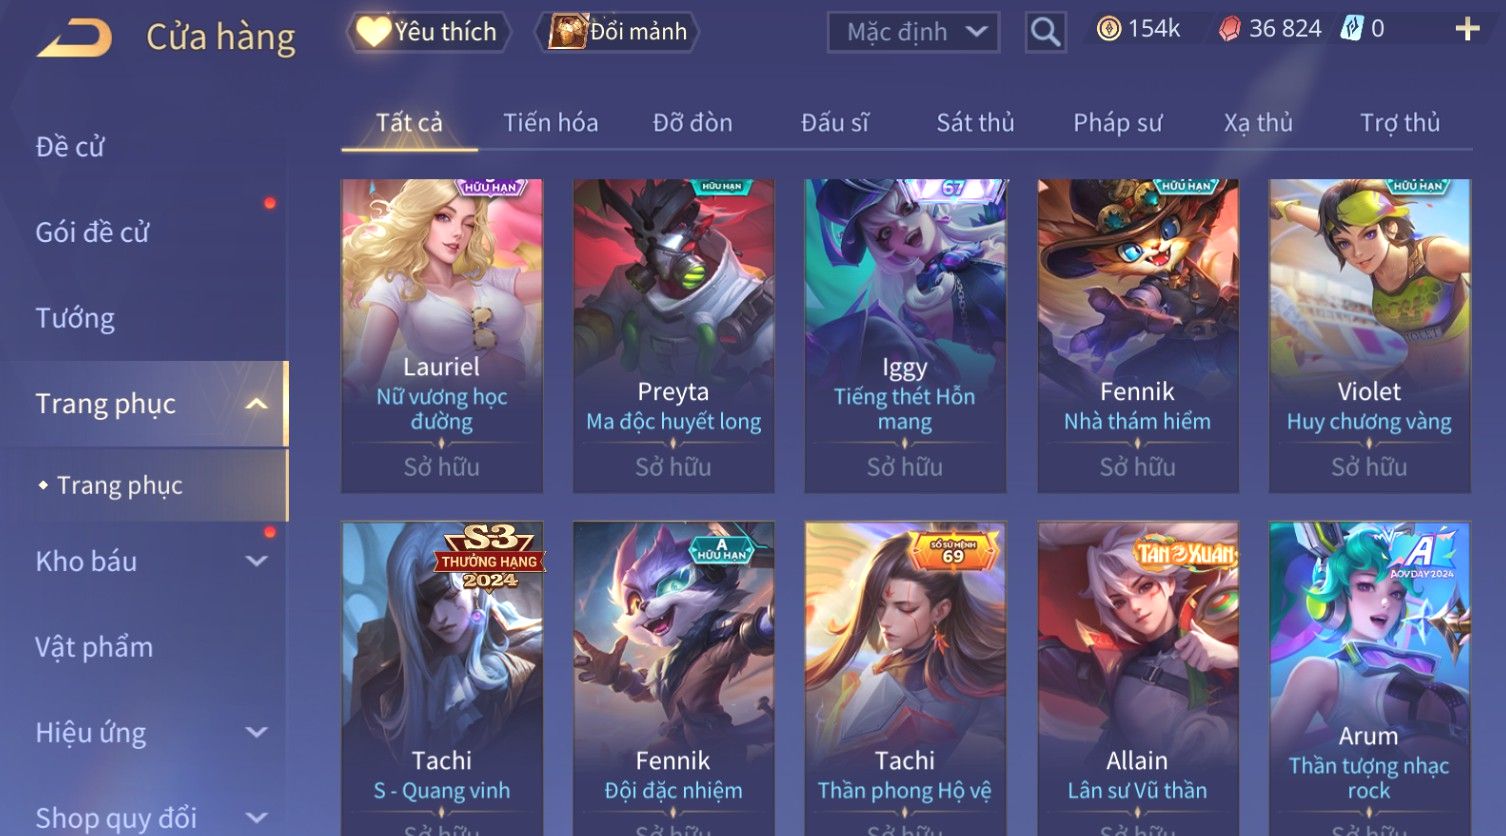Collapse the Trang phục sidebar section

257,404
